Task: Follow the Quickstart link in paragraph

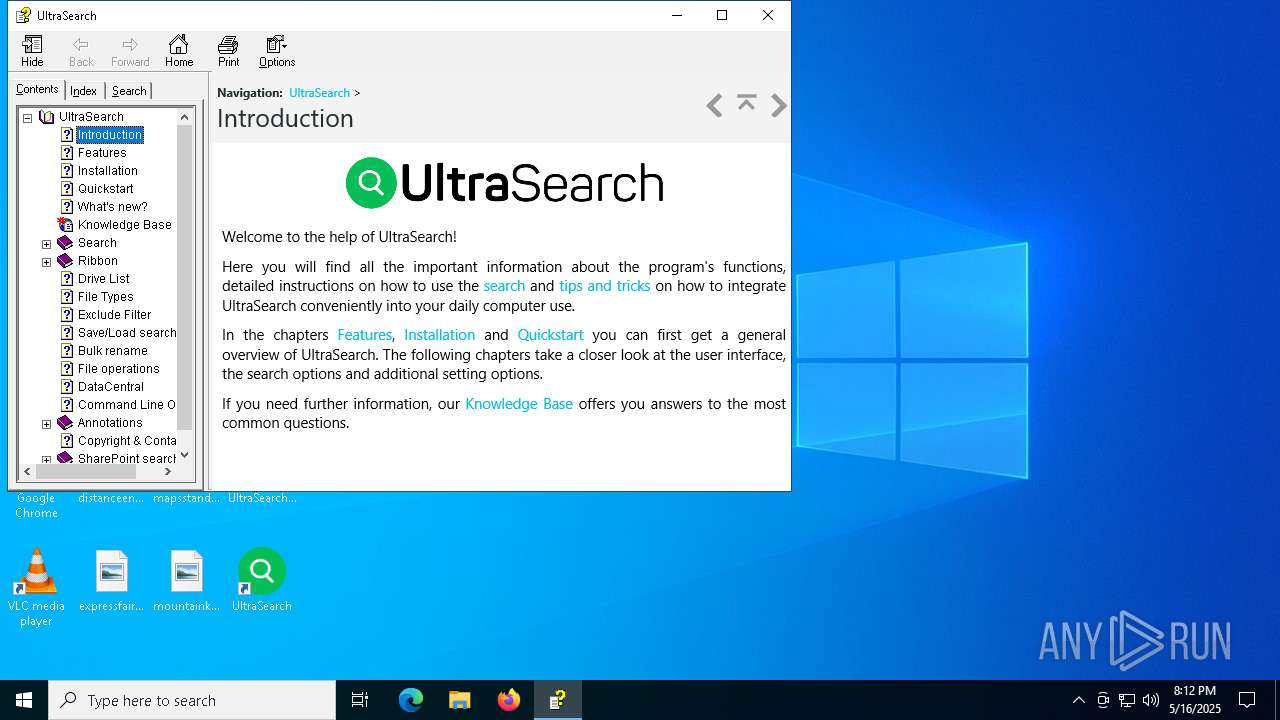Action: pos(550,335)
